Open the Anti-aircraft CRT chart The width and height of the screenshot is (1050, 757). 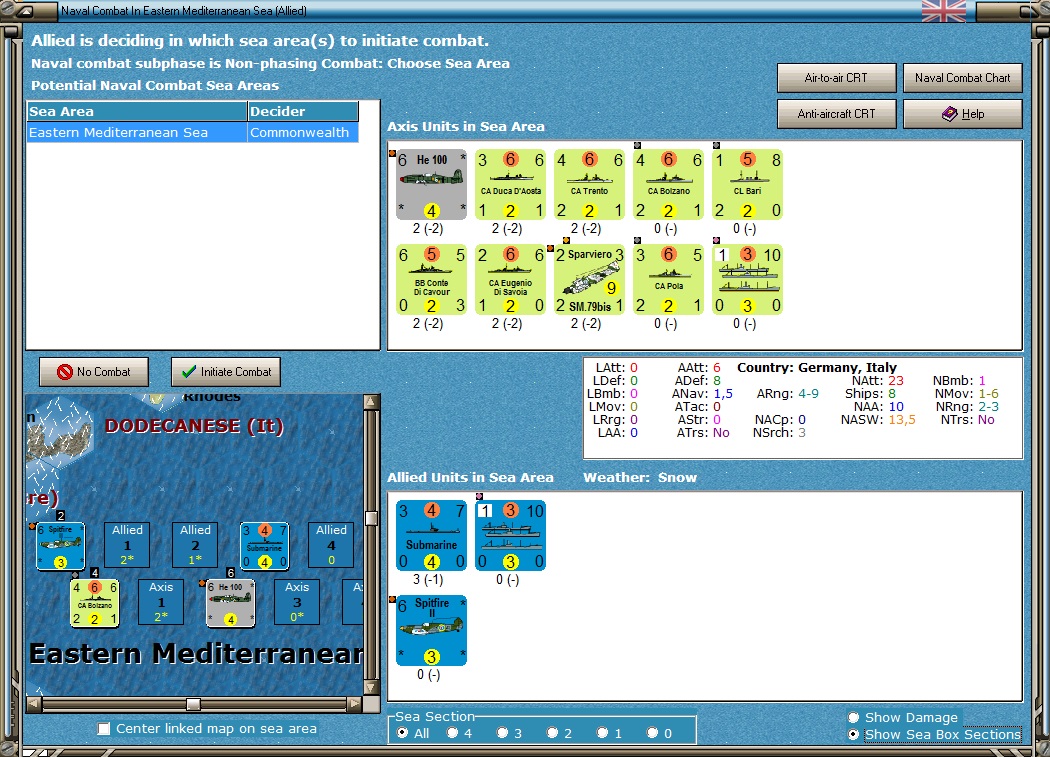(836, 114)
